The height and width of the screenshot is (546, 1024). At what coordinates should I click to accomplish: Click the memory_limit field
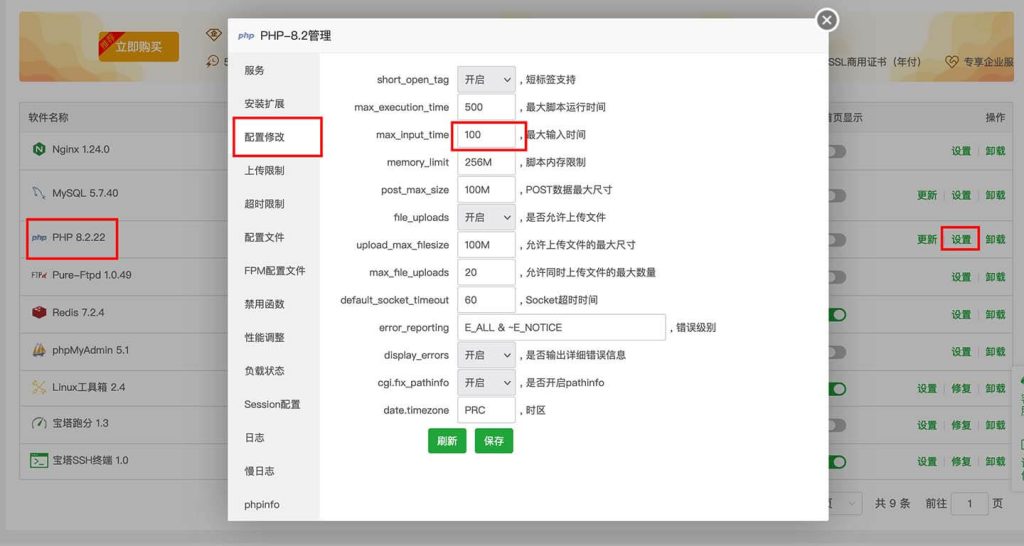click(x=487, y=162)
